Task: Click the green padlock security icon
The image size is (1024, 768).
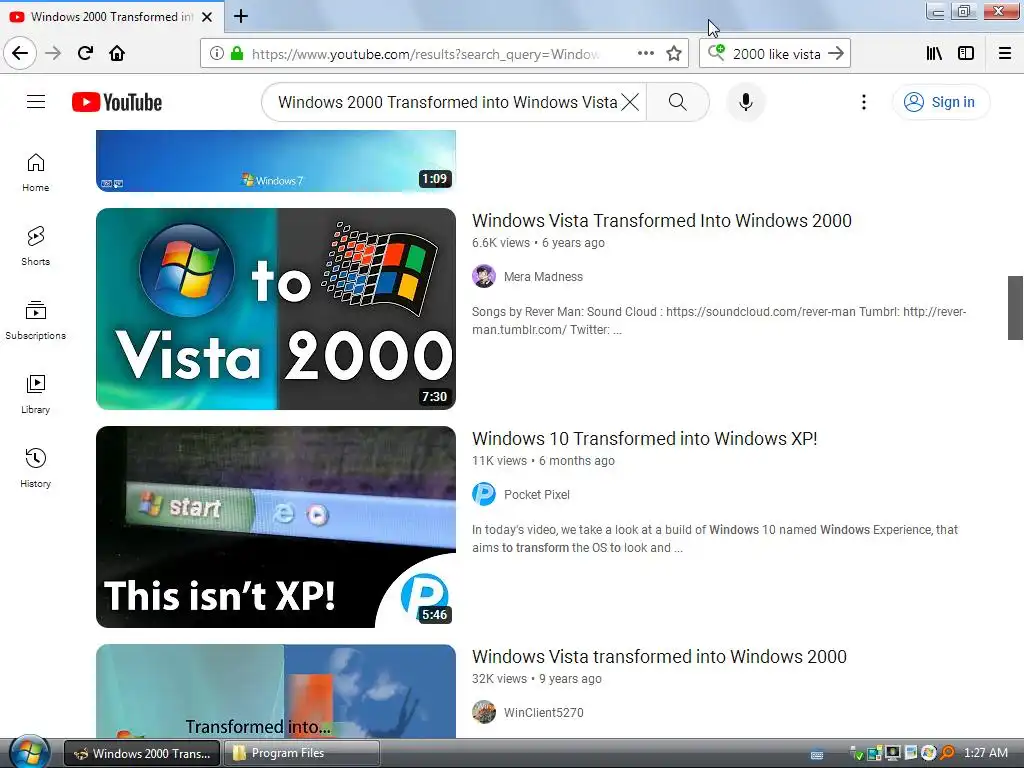Action: pyautogui.click(x=237, y=54)
